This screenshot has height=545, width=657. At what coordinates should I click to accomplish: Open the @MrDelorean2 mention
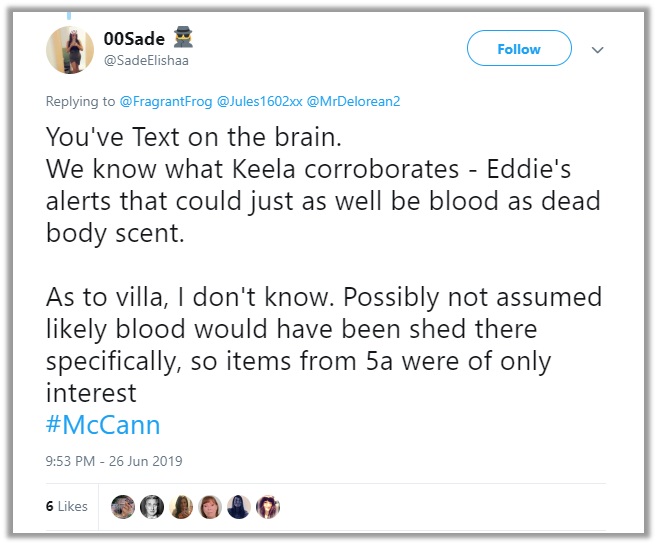click(x=355, y=102)
